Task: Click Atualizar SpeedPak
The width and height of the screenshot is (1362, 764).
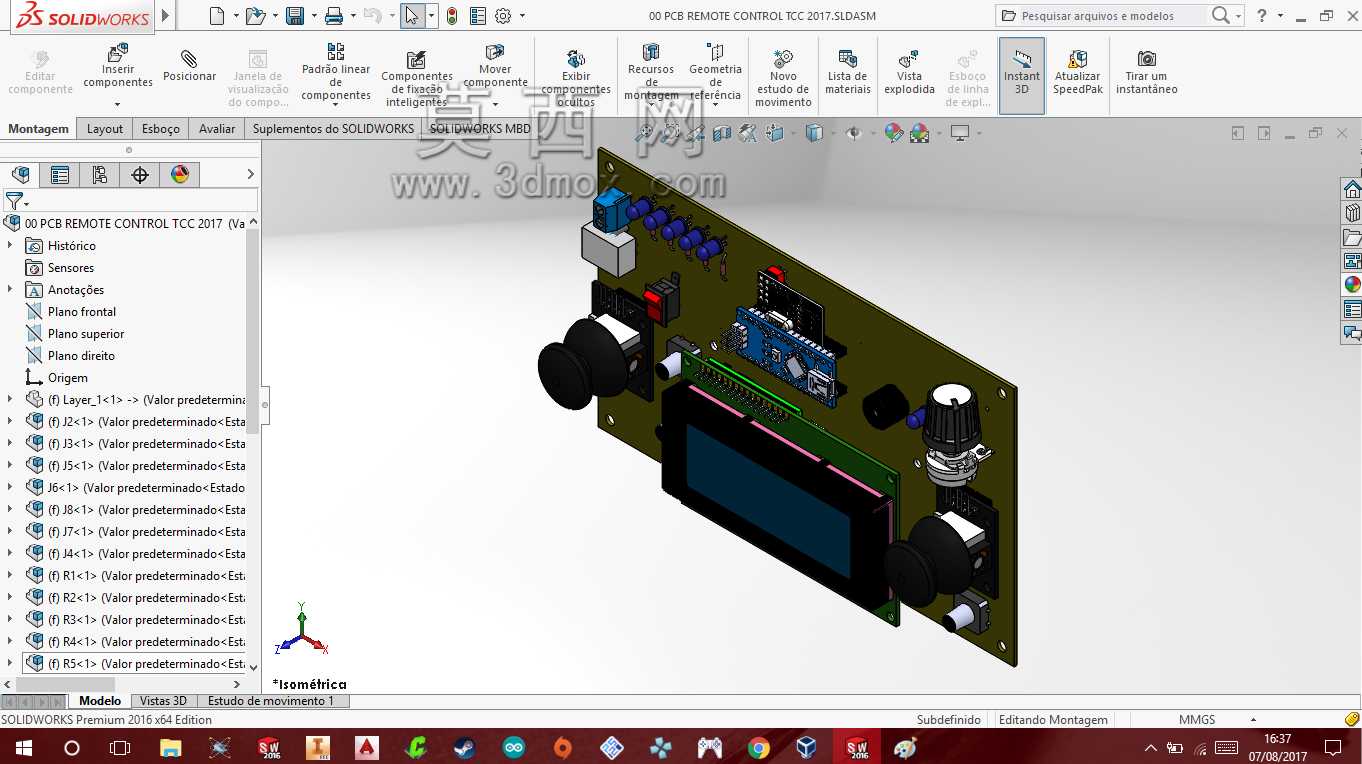Action: 1078,72
